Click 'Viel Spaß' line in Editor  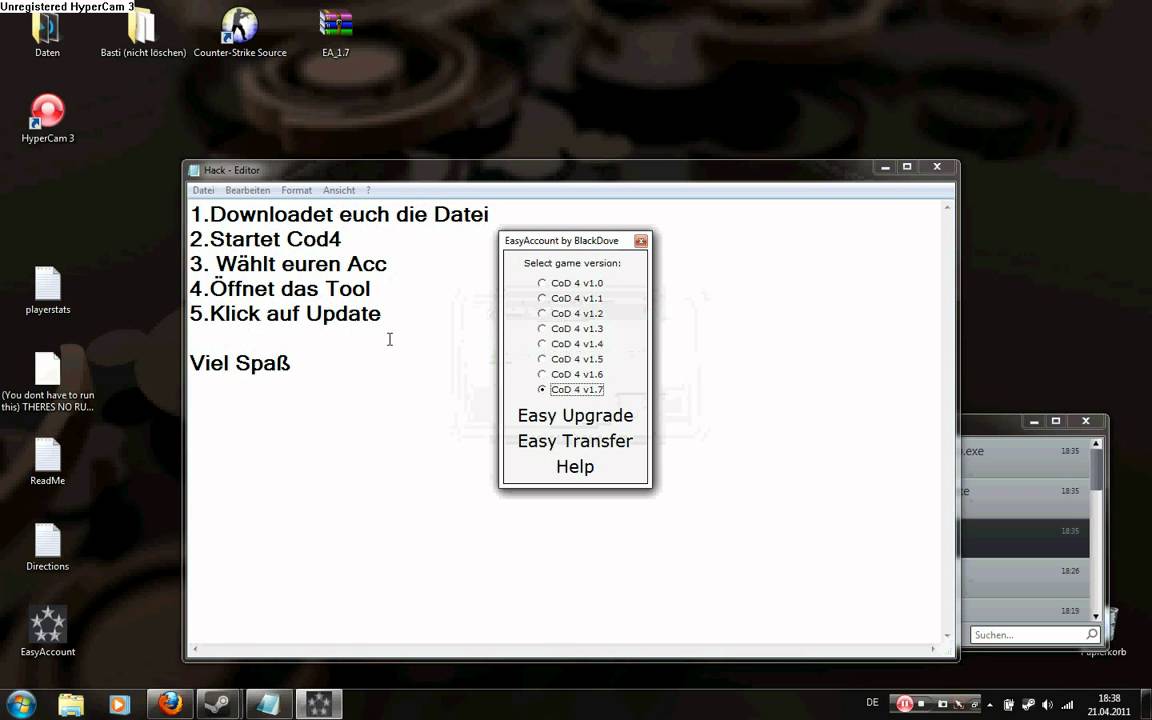pyautogui.click(x=240, y=364)
